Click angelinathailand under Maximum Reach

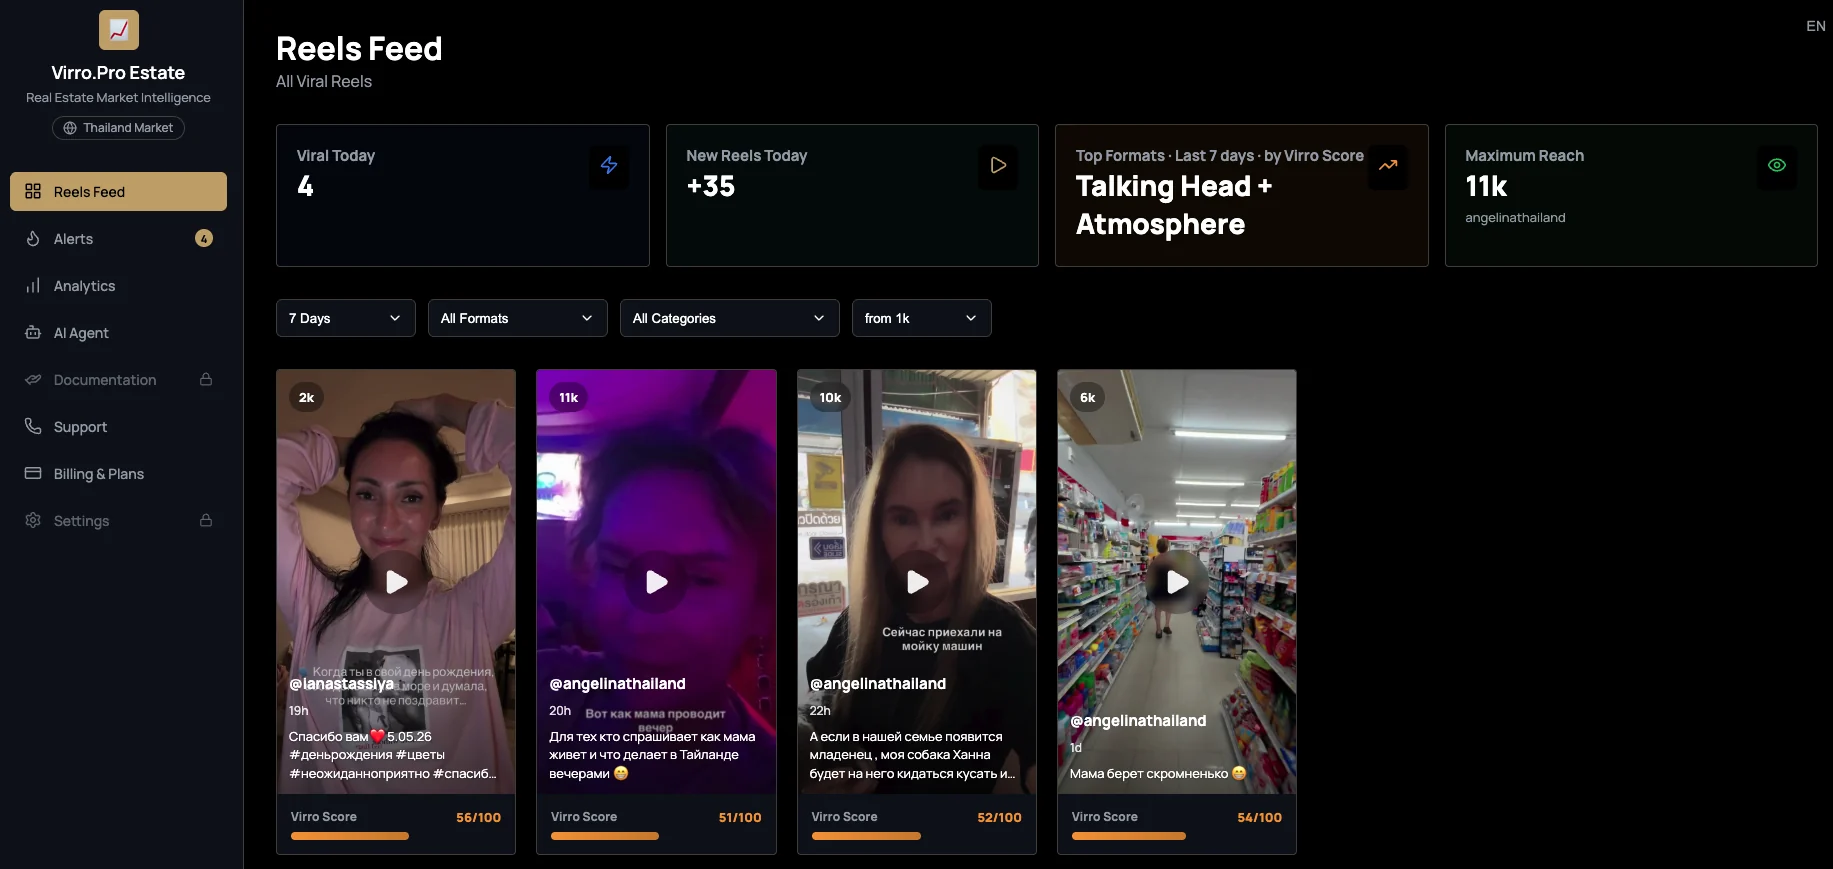(x=1515, y=217)
